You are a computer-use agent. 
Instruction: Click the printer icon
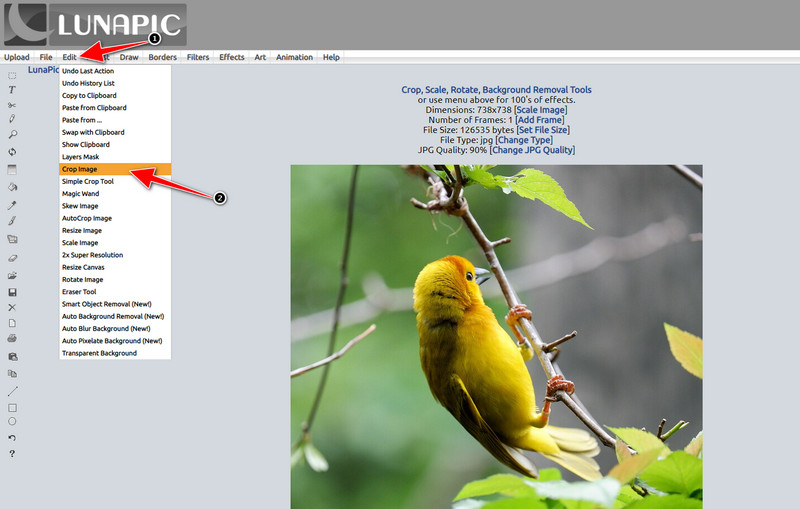[x=12, y=339]
